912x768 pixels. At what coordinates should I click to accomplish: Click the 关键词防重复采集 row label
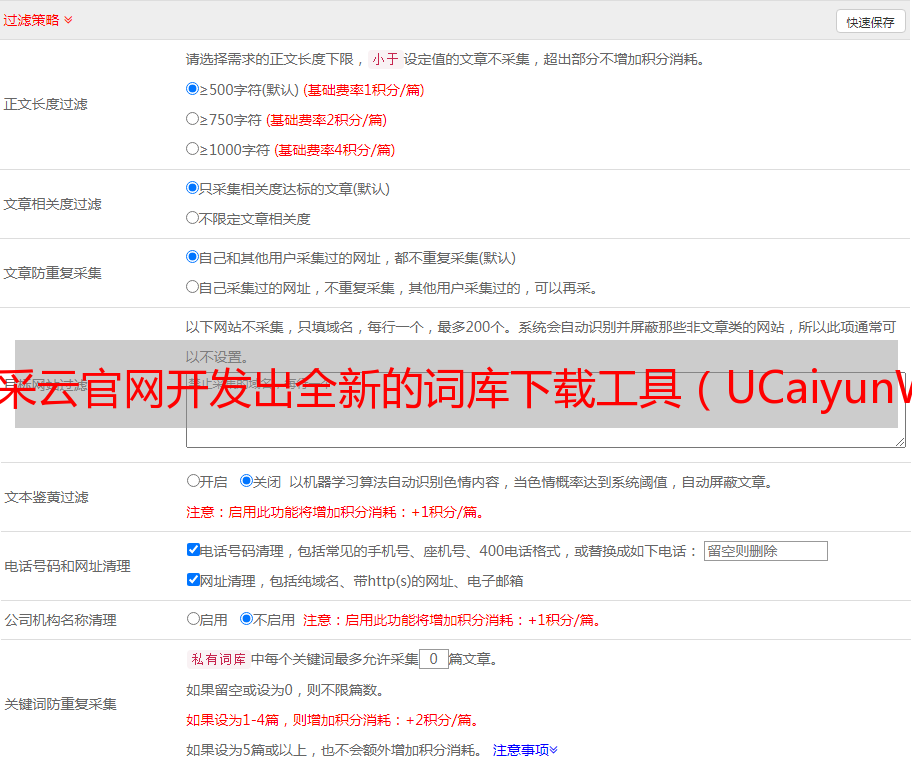coord(60,704)
